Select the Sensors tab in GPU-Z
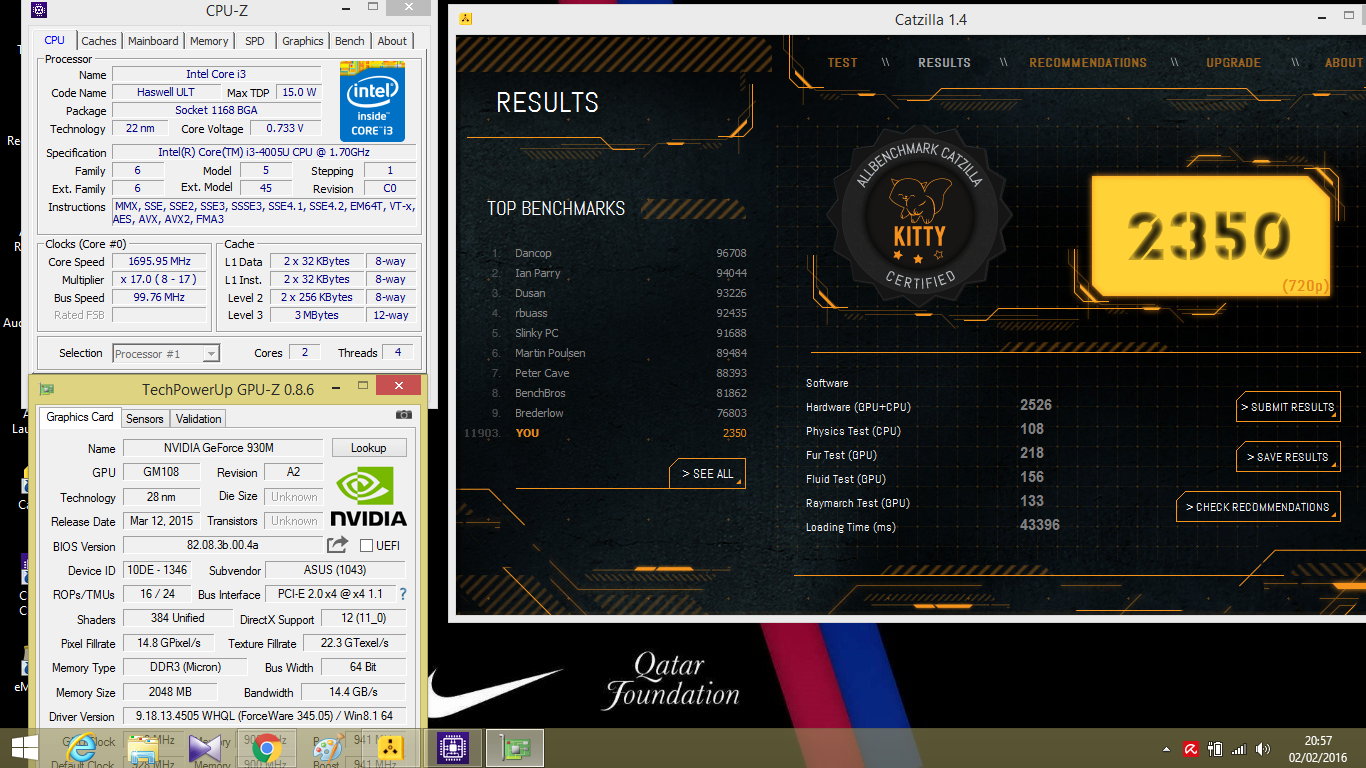 coord(145,418)
